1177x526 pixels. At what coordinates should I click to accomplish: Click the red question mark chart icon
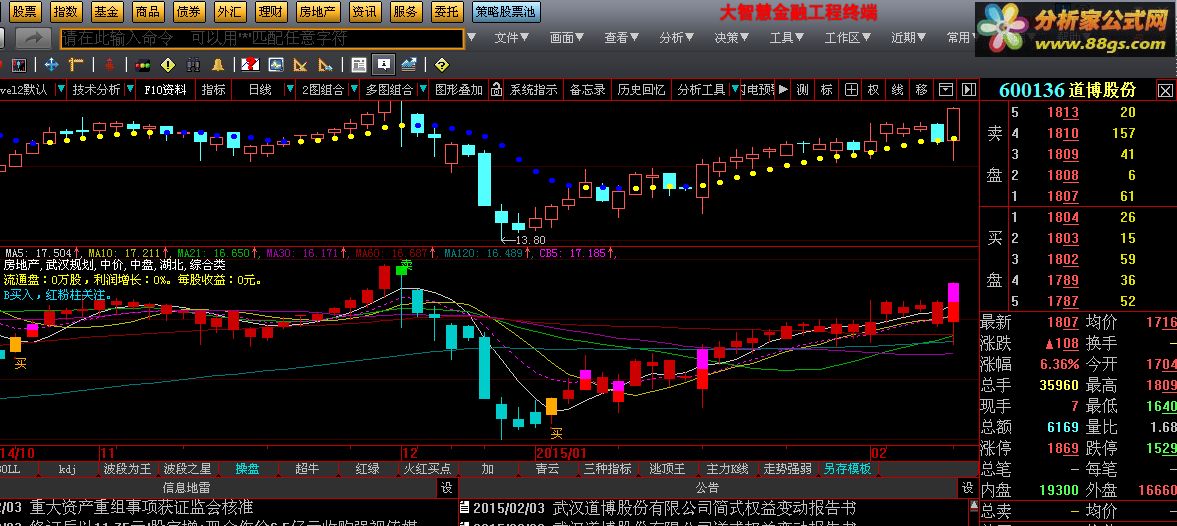(251, 65)
